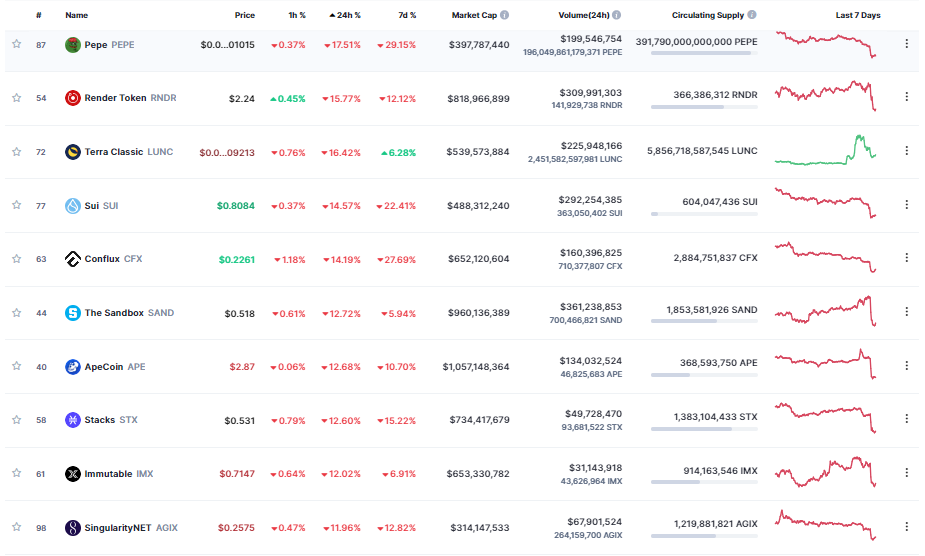Image resolution: width=925 pixels, height=556 pixels.
Task: Toggle watchlist star for Terra Classic
Action: [x=17, y=152]
